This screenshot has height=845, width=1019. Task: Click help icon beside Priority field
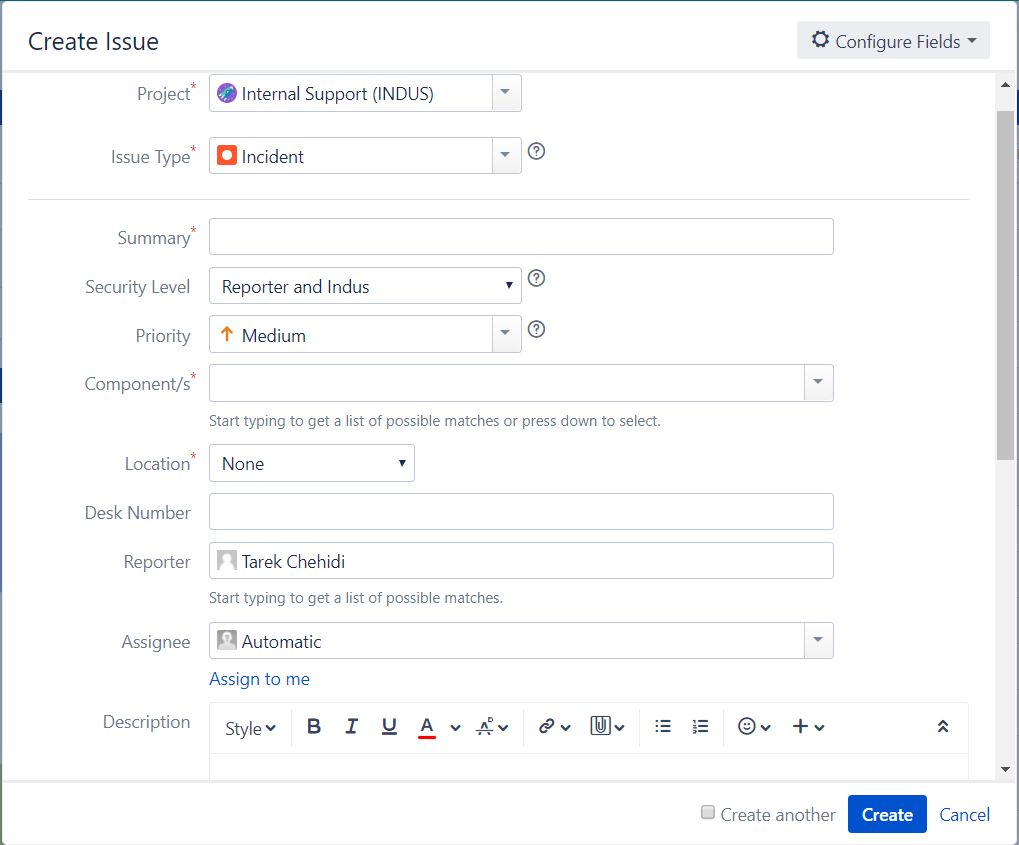(x=536, y=329)
